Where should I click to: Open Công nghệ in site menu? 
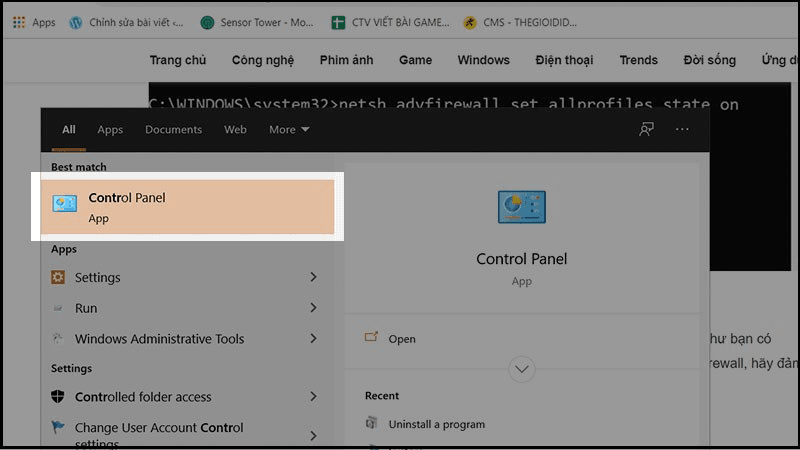pyautogui.click(x=263, y=60)
